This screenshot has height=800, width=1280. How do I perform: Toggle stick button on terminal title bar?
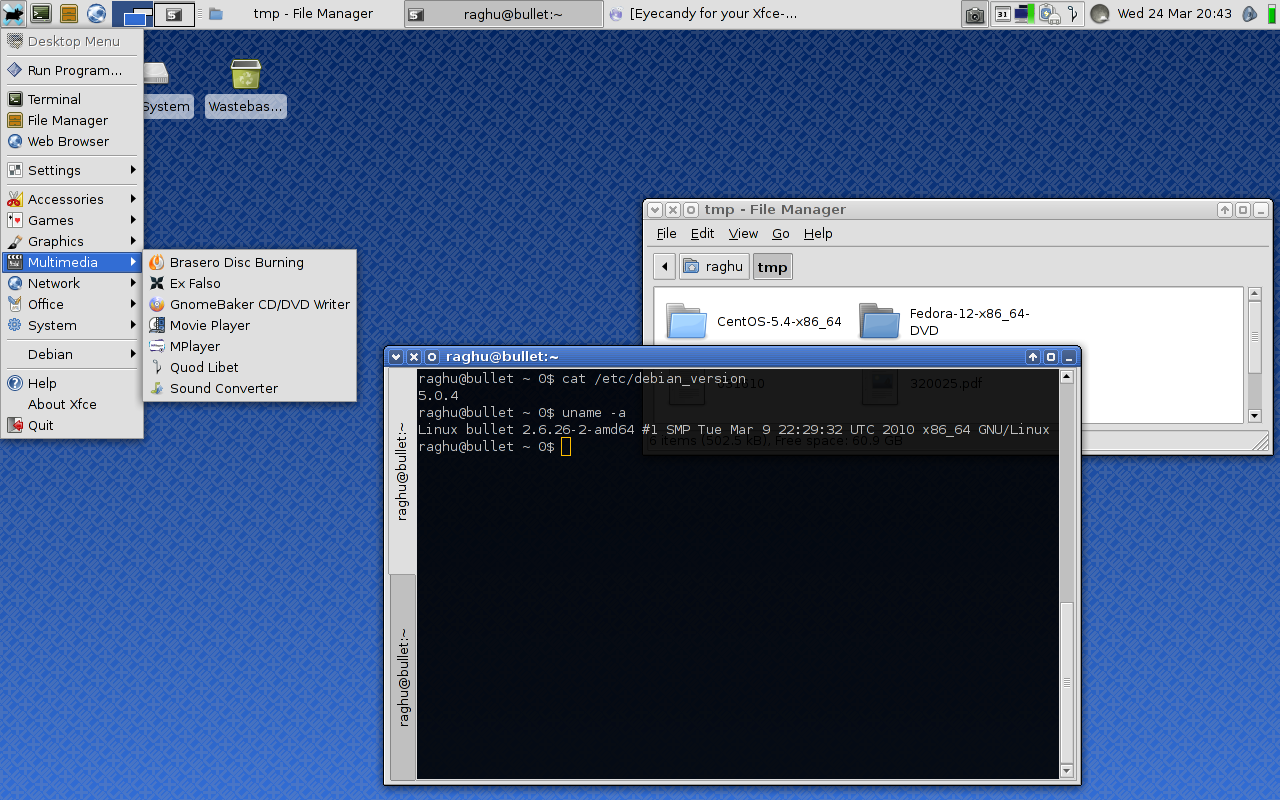[432, 357]
